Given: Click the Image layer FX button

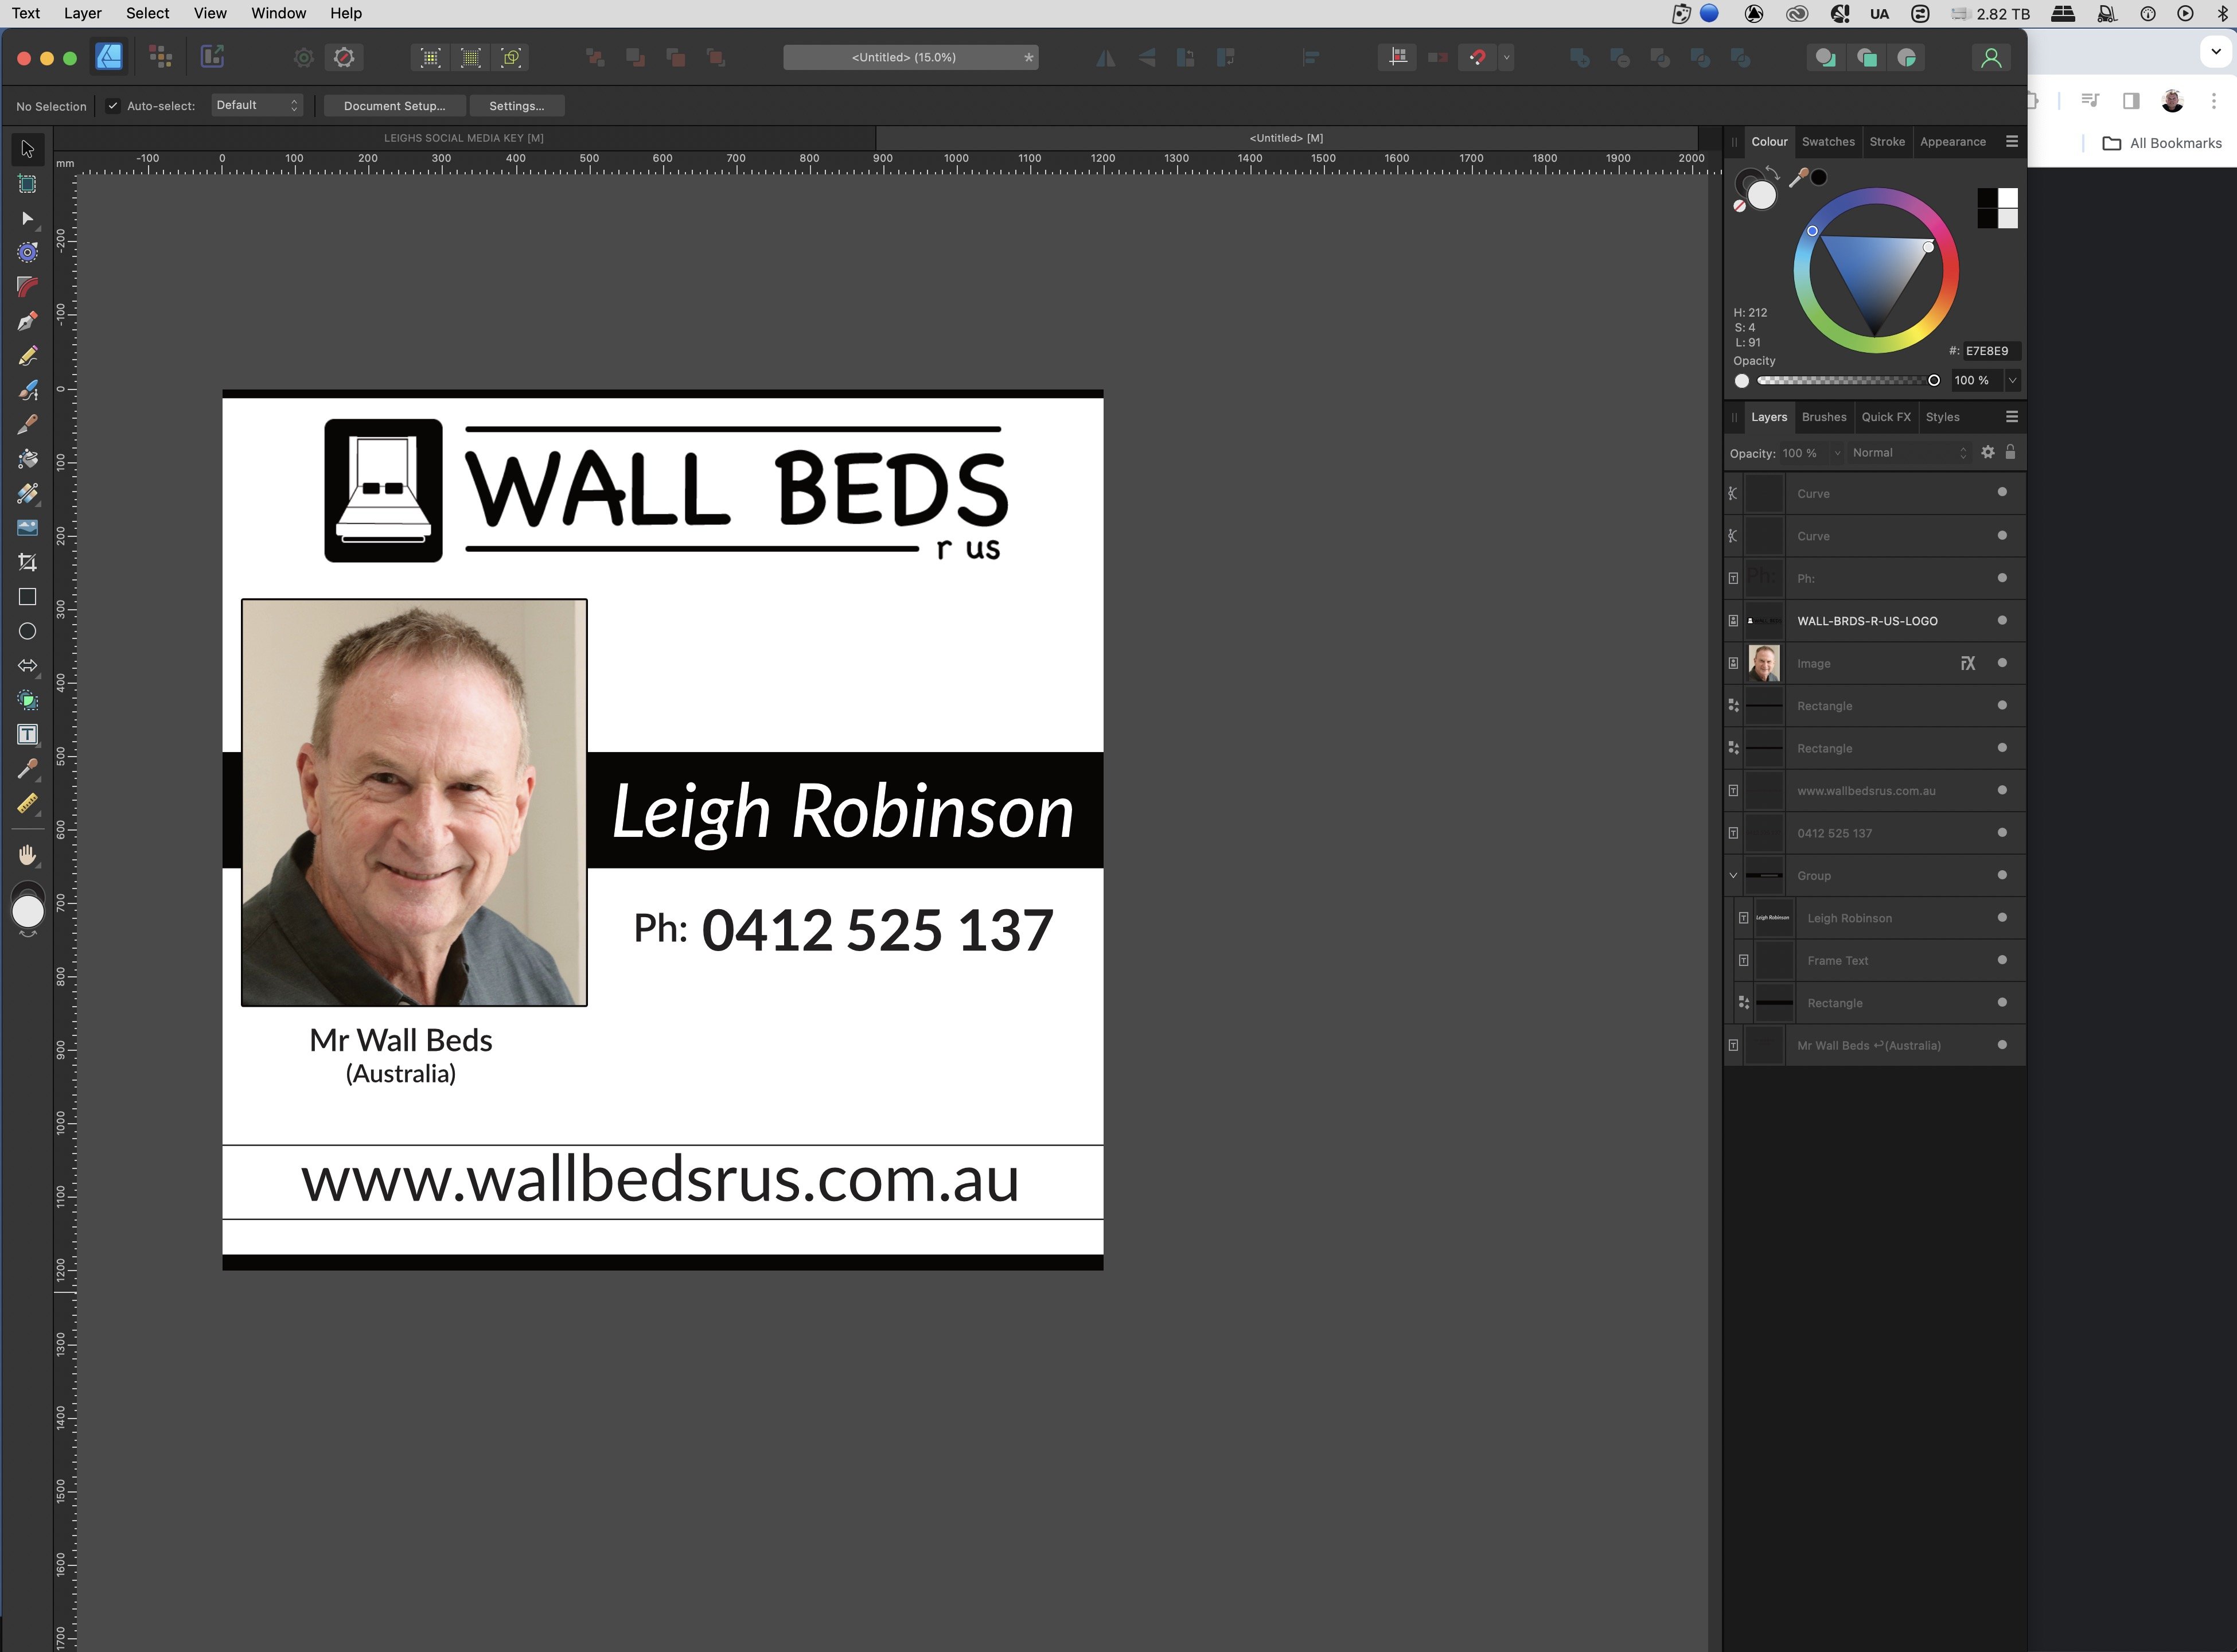Looking at the screenshot, I should [x=1968, y=663].
